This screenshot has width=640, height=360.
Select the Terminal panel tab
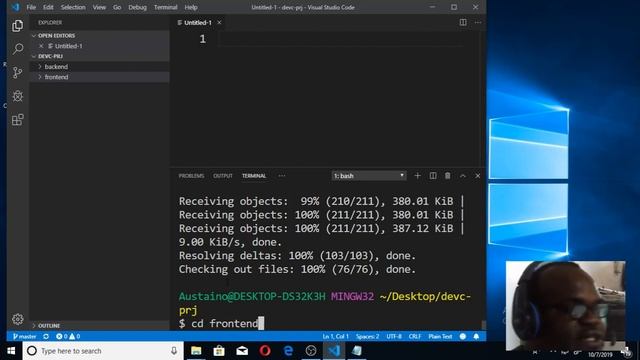[254, 176]
